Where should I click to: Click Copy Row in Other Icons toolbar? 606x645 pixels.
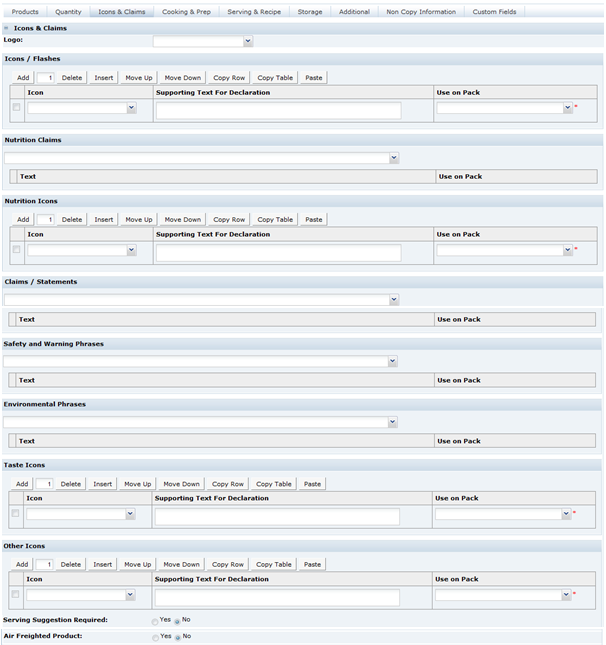(x=228, y=565)
